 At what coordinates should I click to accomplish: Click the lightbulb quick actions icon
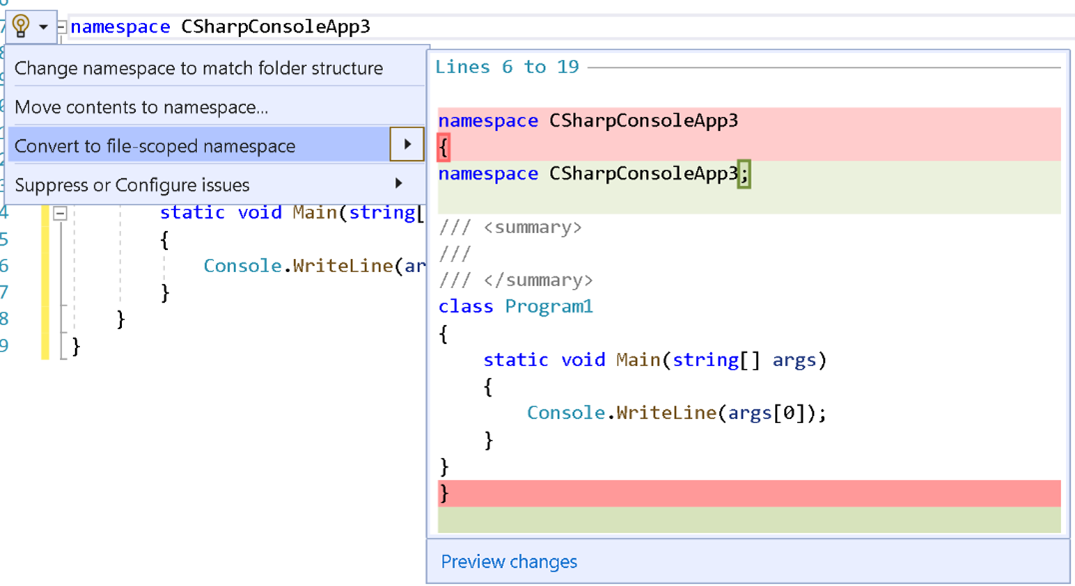(21, 27)
